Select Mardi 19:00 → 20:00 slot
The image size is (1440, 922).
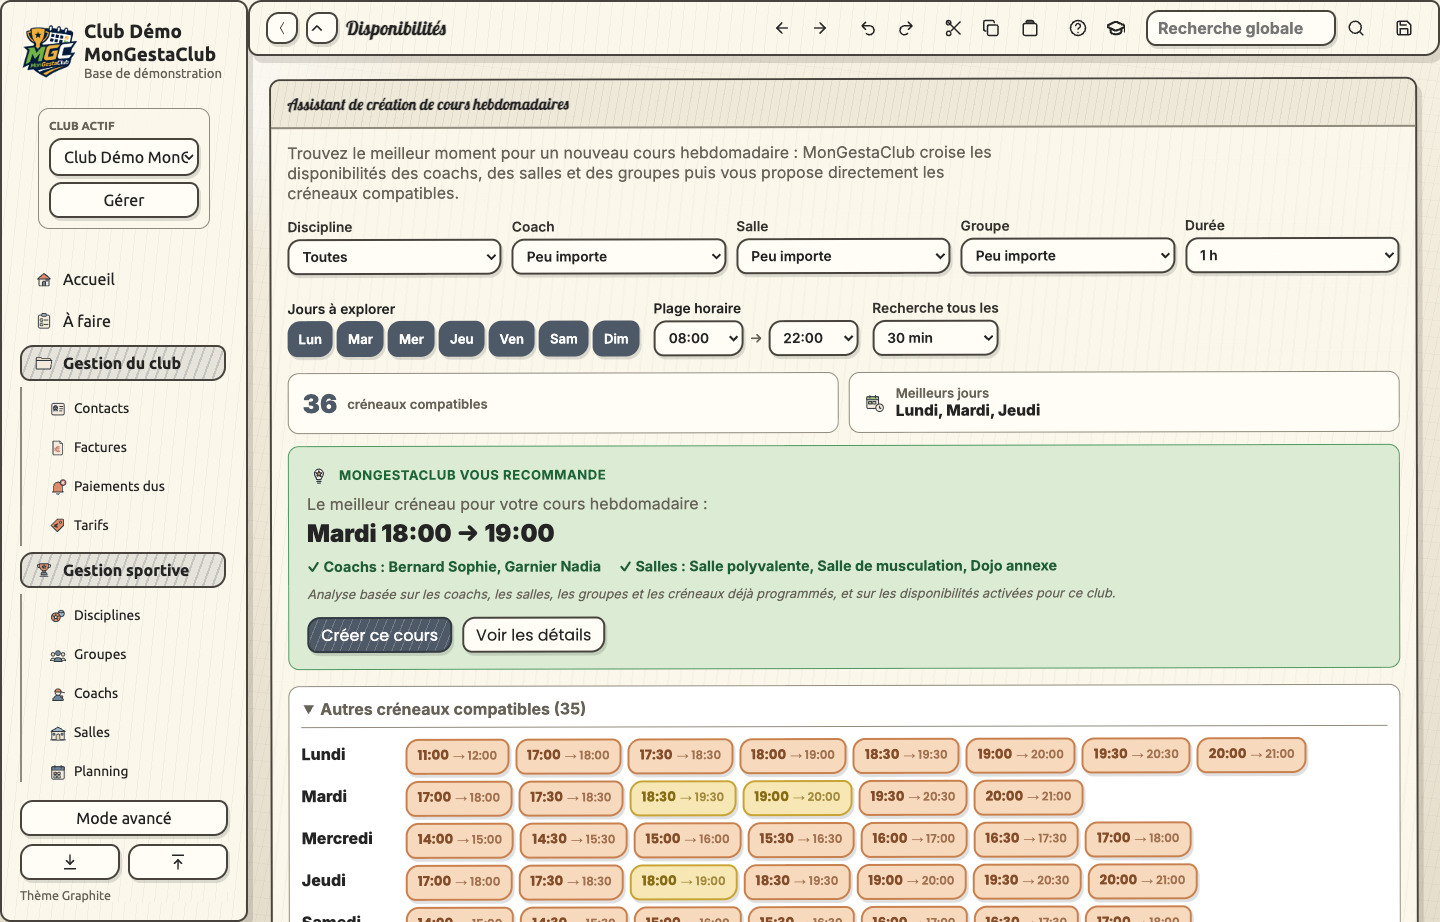pos(797,797)
